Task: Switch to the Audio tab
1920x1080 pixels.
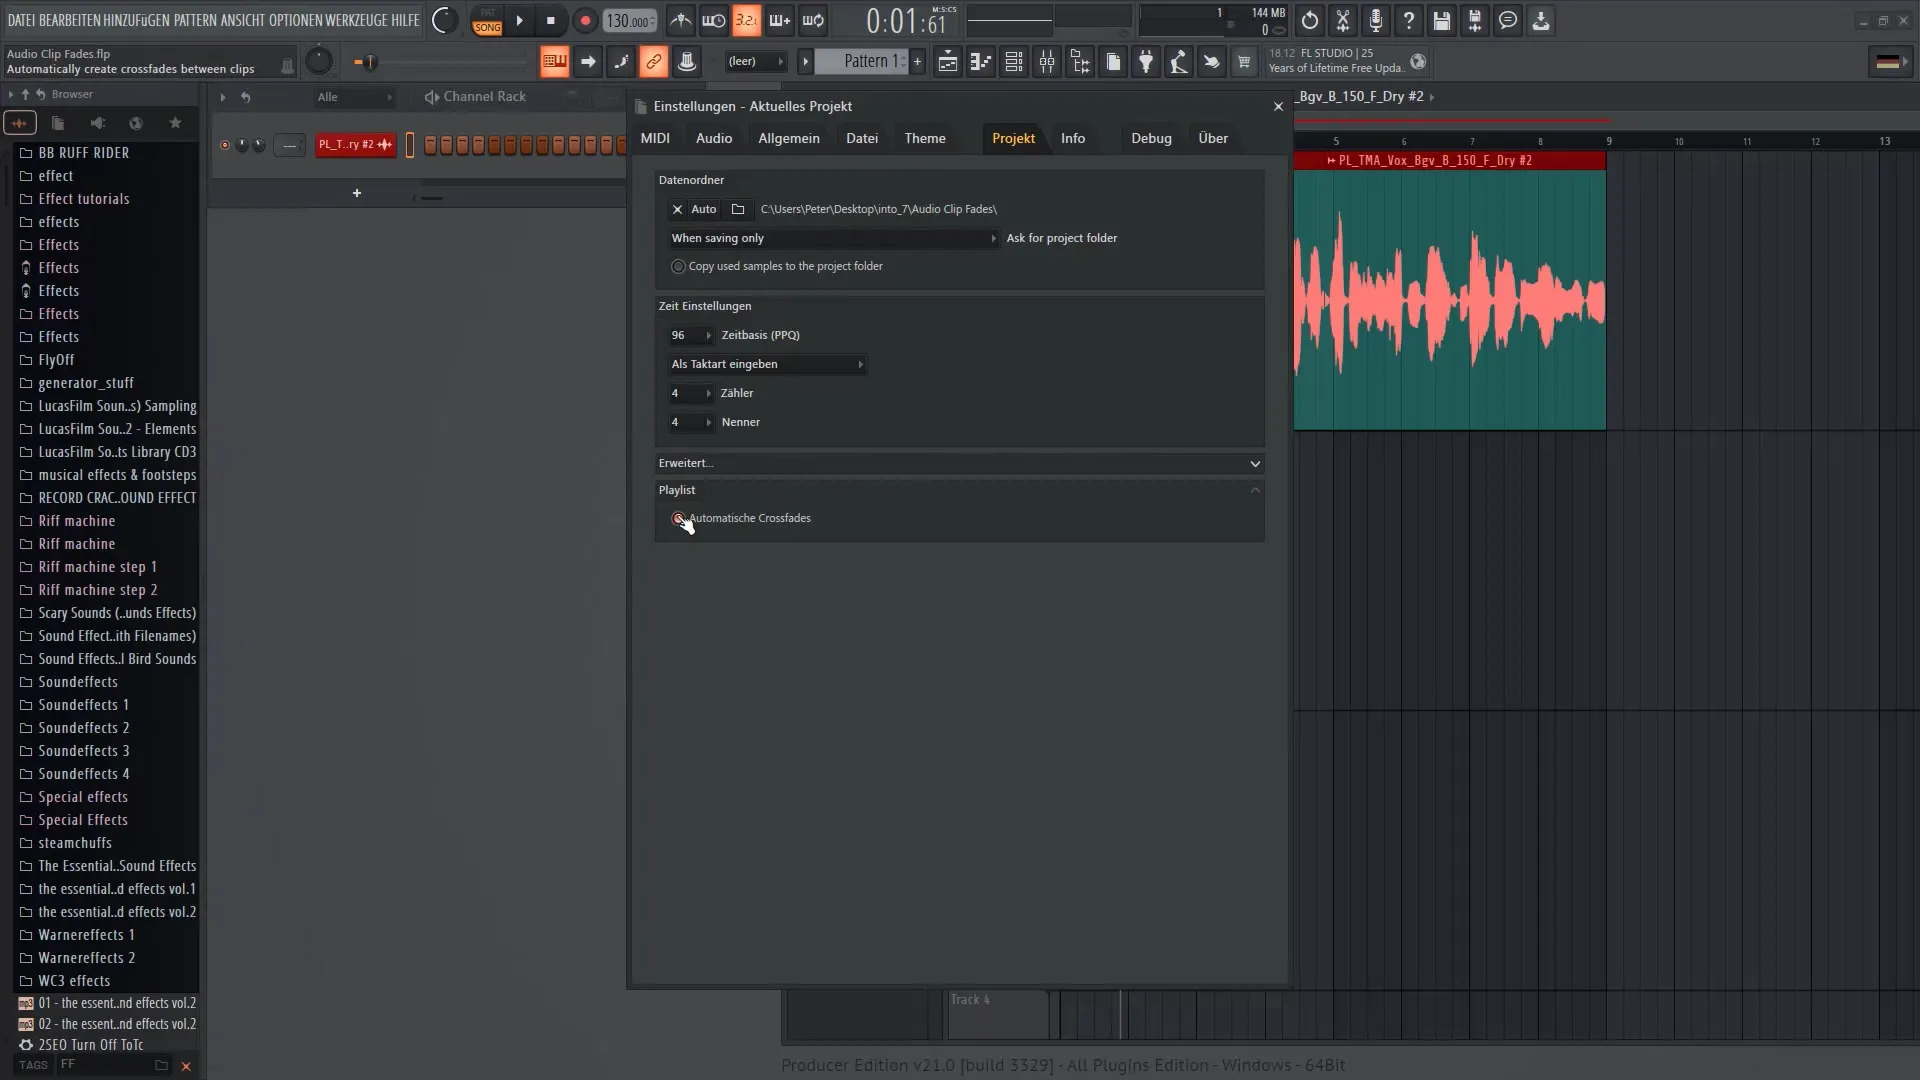Action: click(x=713, y=137)
